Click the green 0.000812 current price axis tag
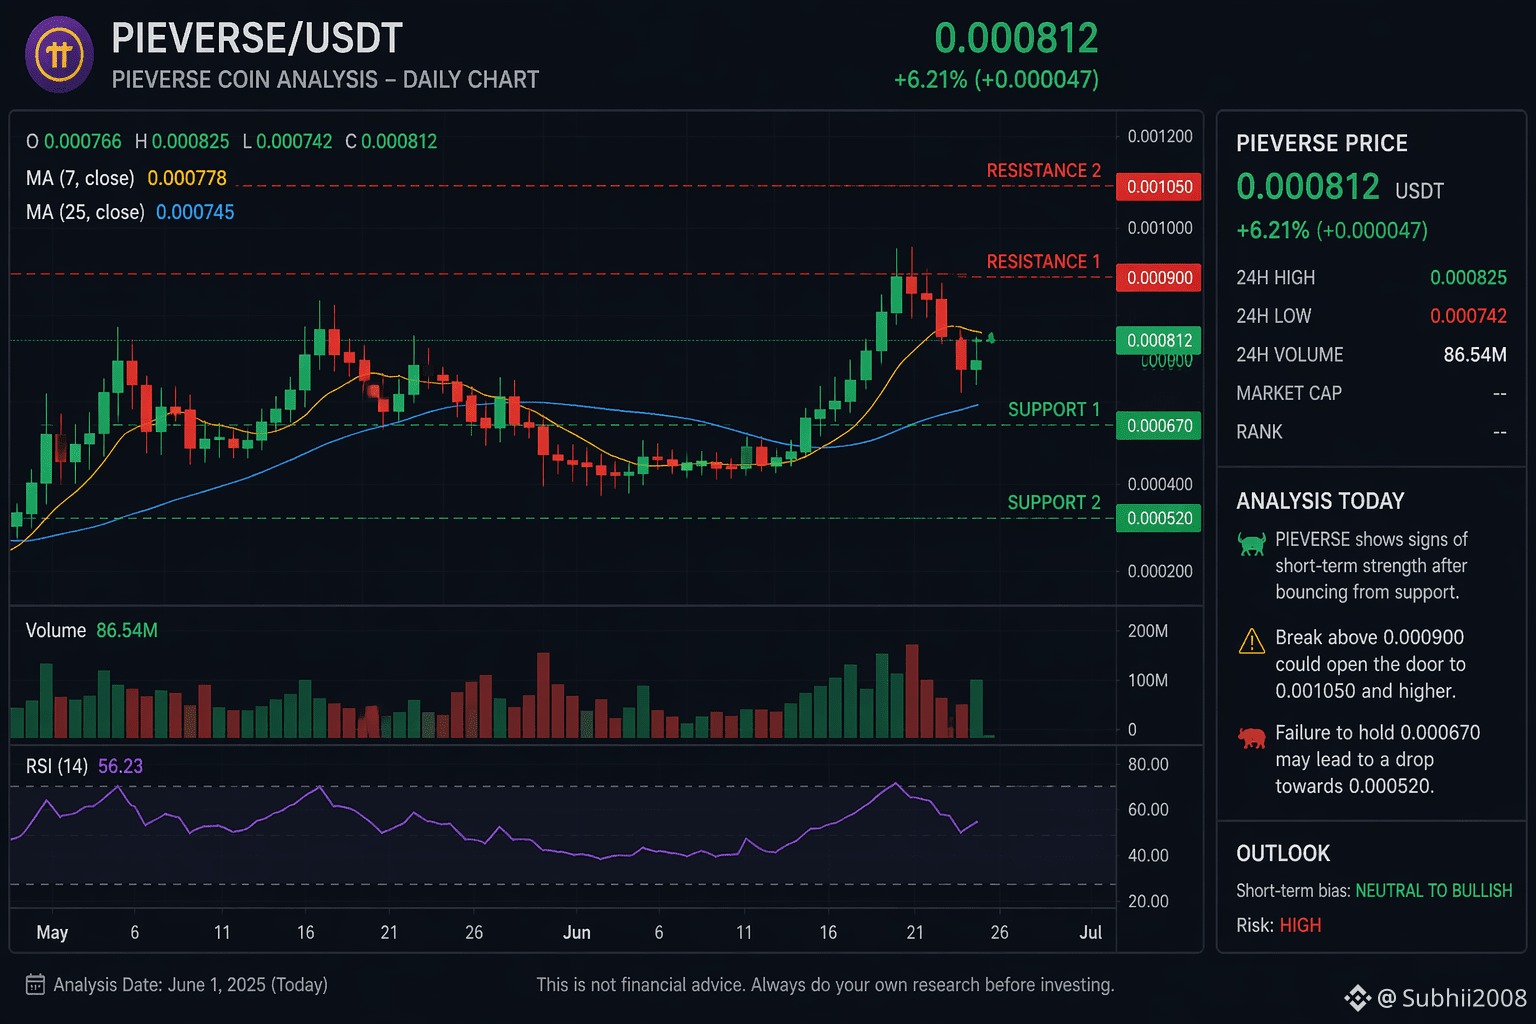1536x1024 pixels. pos(1159,341)
